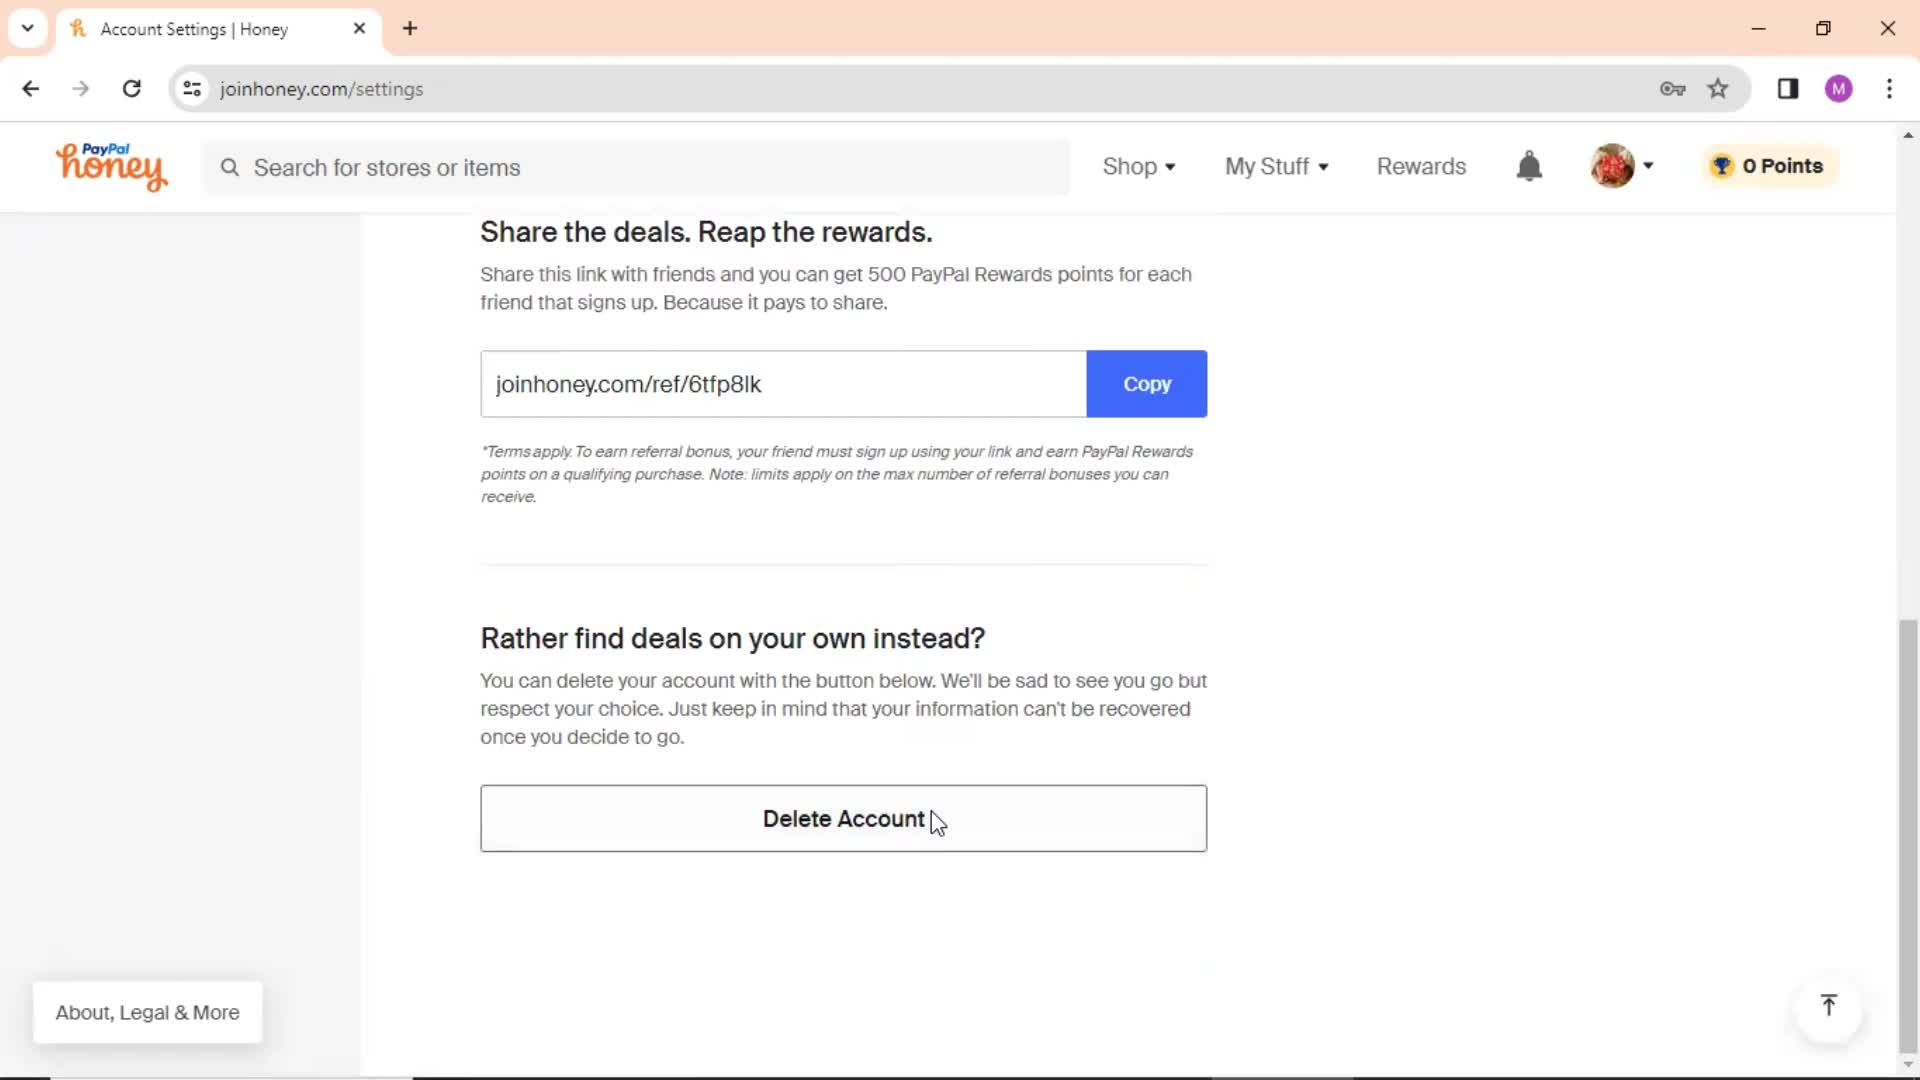
Task: Click the Honey PayPal logo icon
Action: point(112,165)
